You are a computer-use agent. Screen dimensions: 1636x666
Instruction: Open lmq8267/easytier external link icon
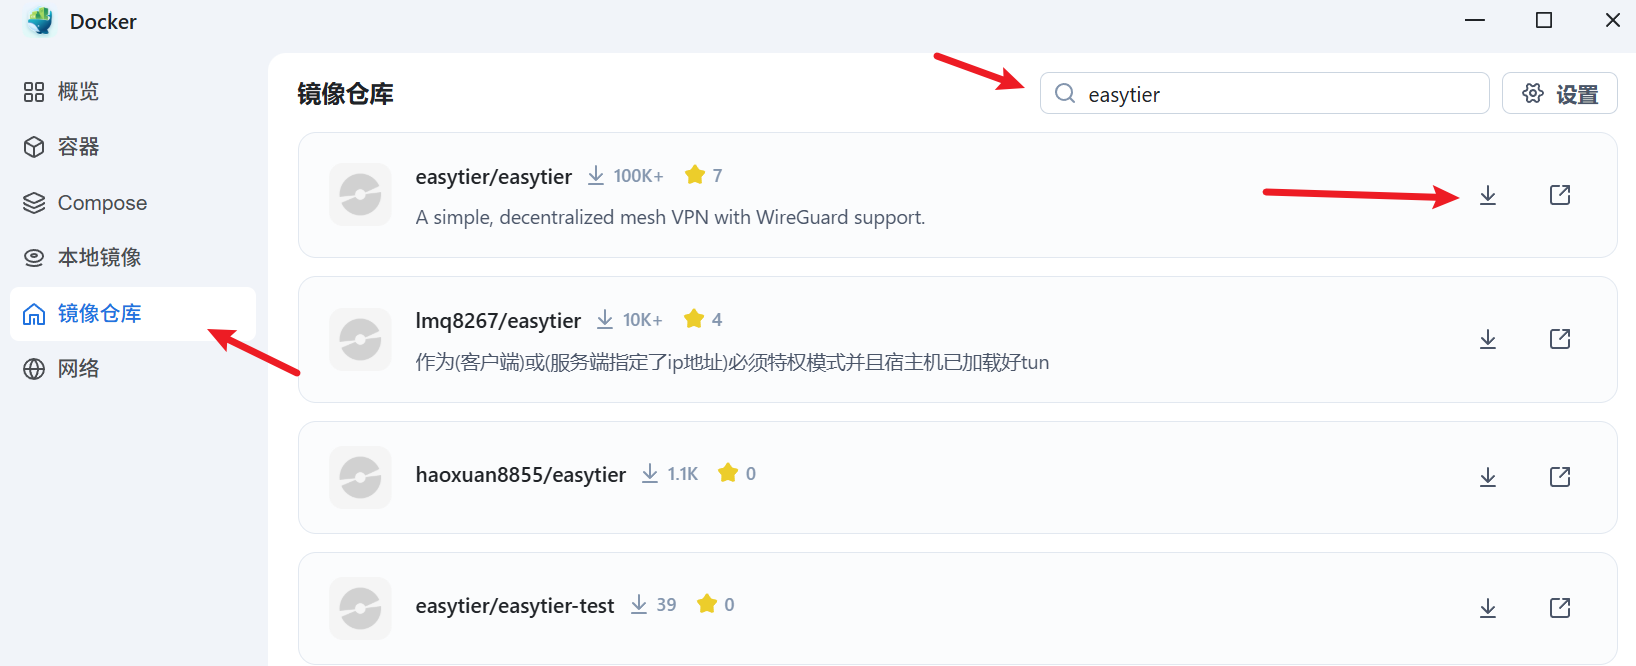pos(1560,339)
